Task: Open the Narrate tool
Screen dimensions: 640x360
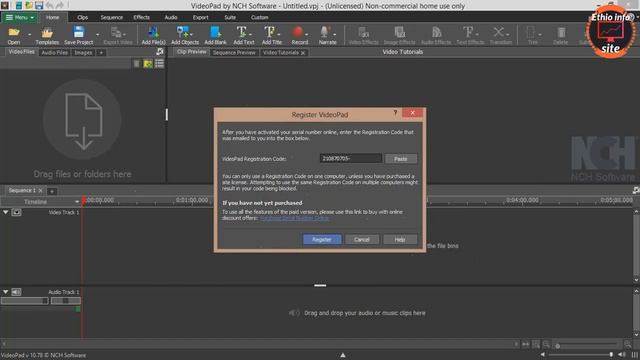Action: [326, 35]
